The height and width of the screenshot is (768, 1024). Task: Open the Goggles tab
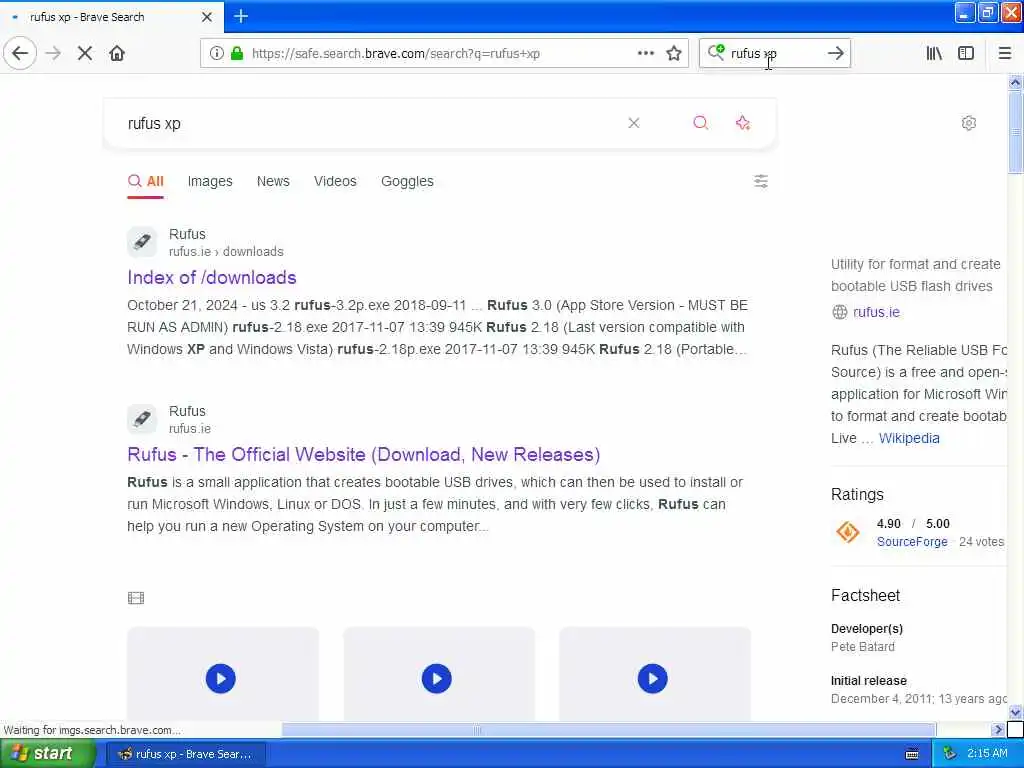tap(407, 181)
